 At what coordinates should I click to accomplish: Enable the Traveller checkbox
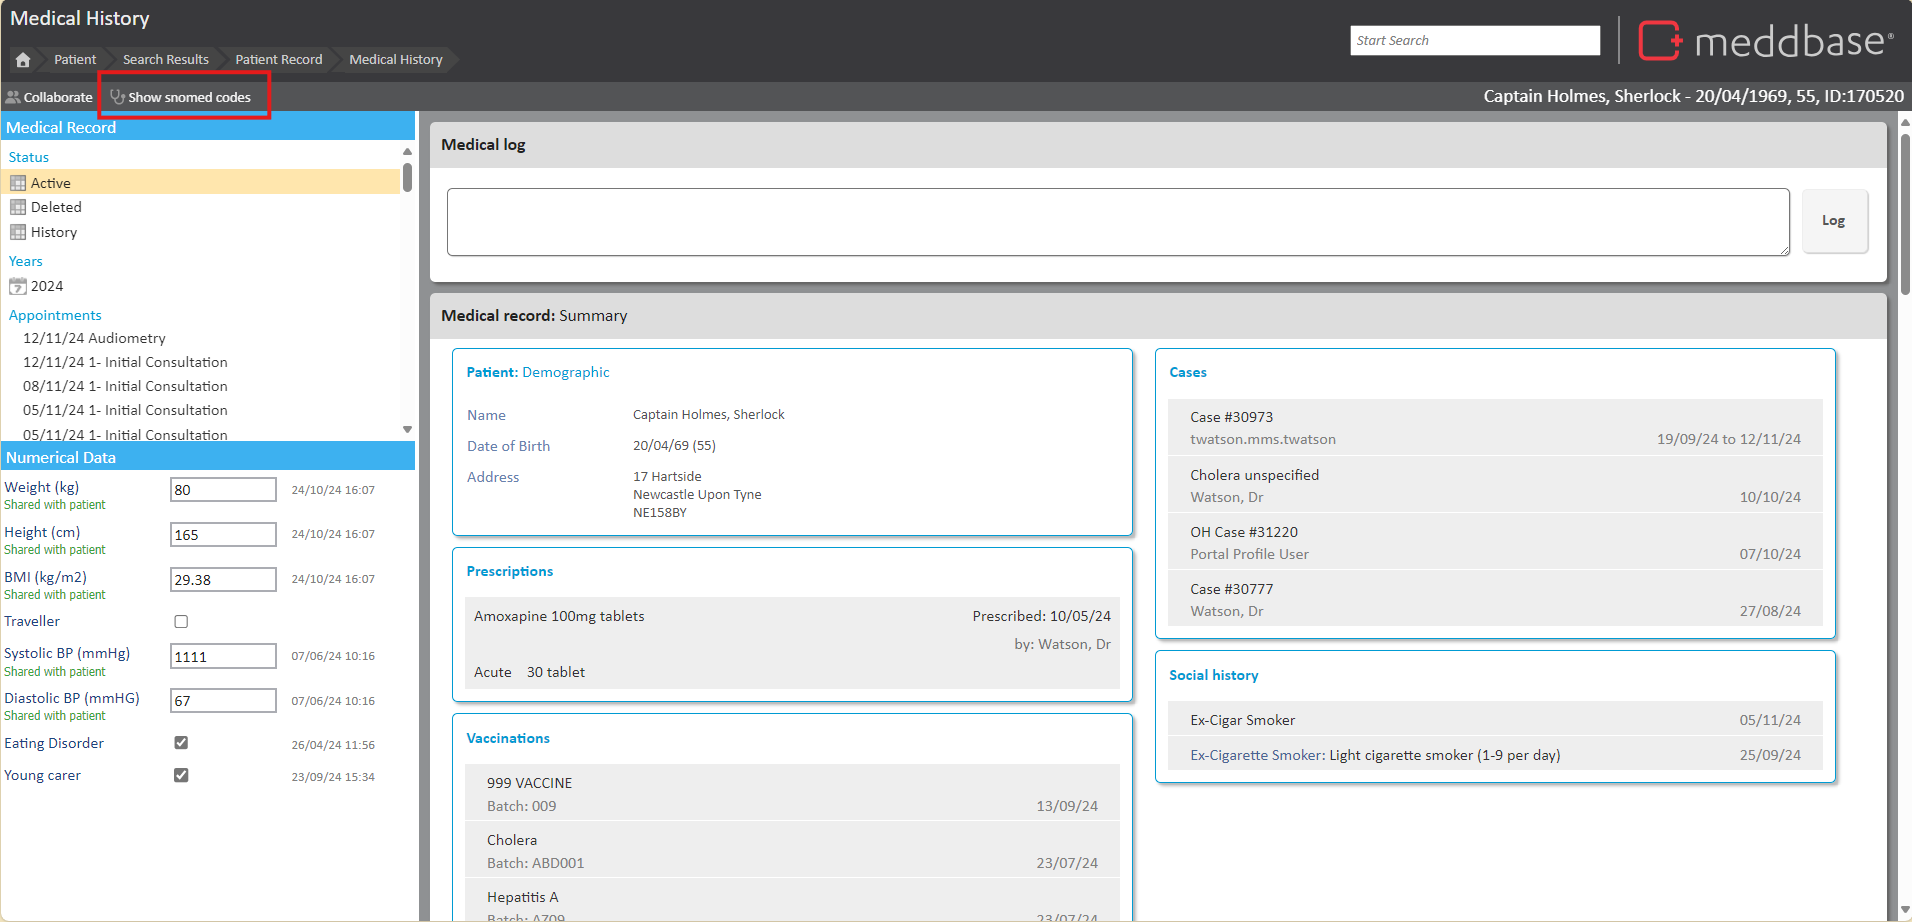click(x=181, y=622)
